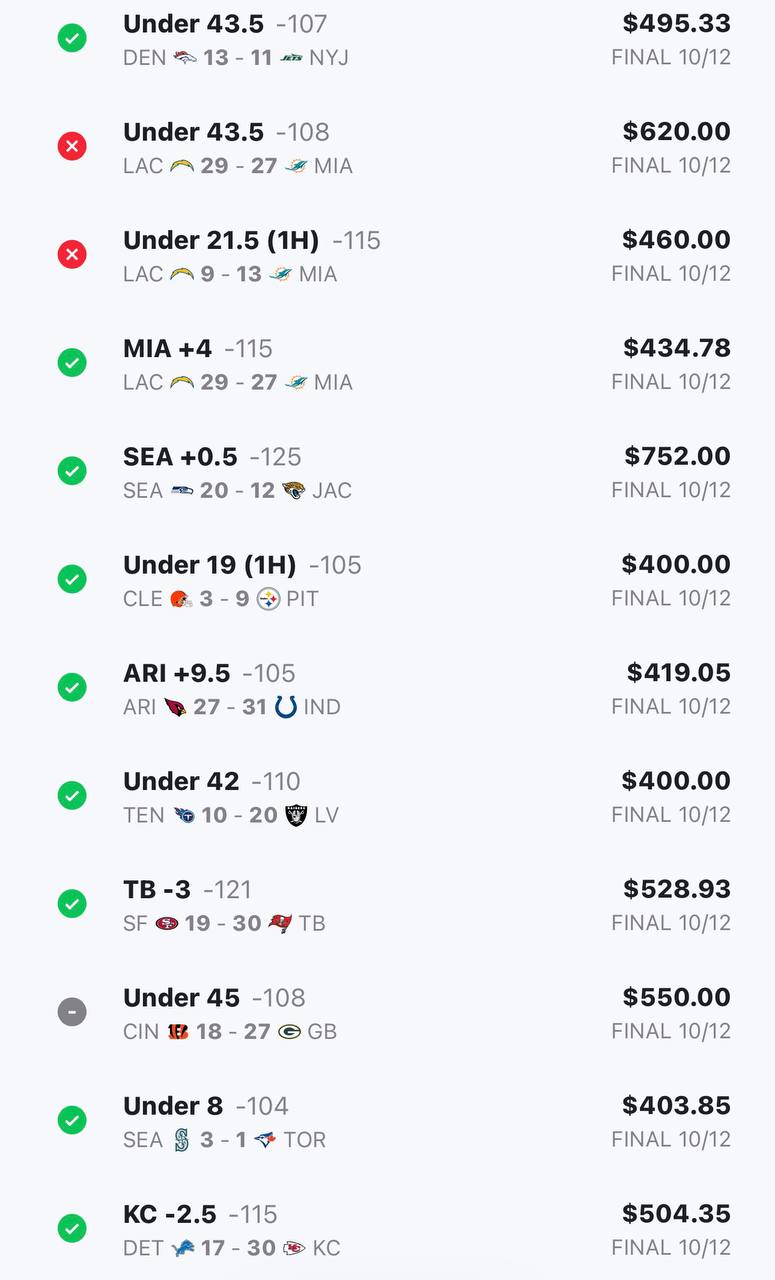The width and height of the screenshot is (775, 1280).
Task: Open the MIA +4 bet entry
Action: point(167,349)
